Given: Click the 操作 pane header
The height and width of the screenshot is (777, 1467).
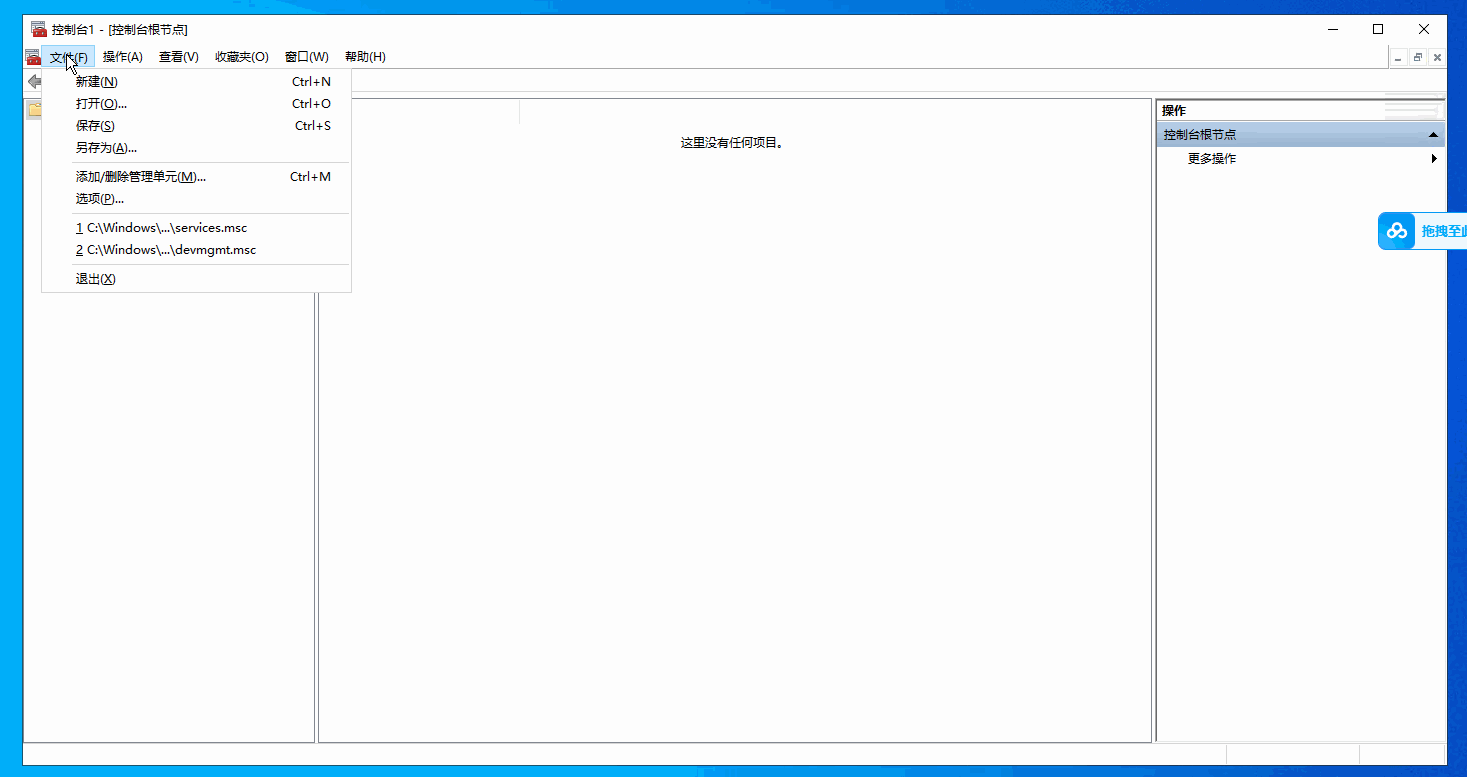Looking at the screenshot, I should [1300, 110].
